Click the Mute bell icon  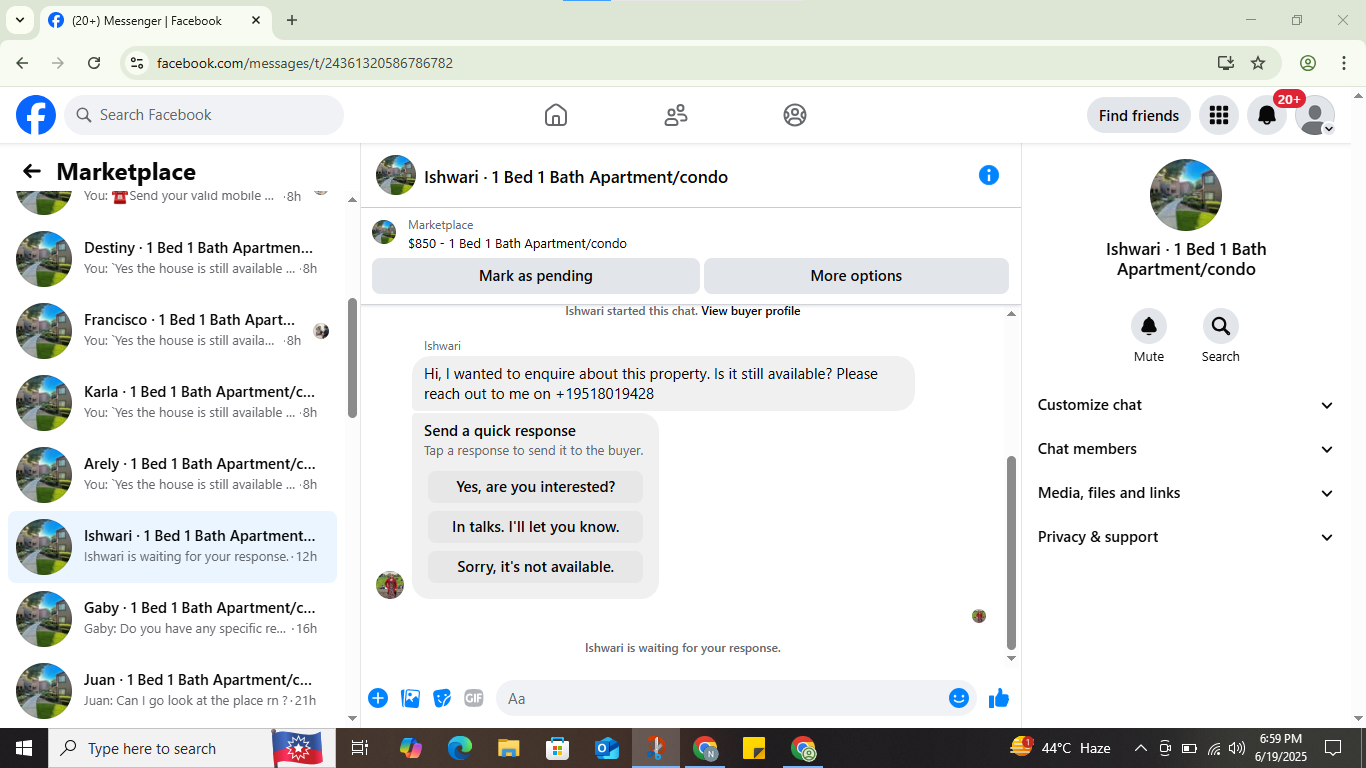click(1149, 326)
